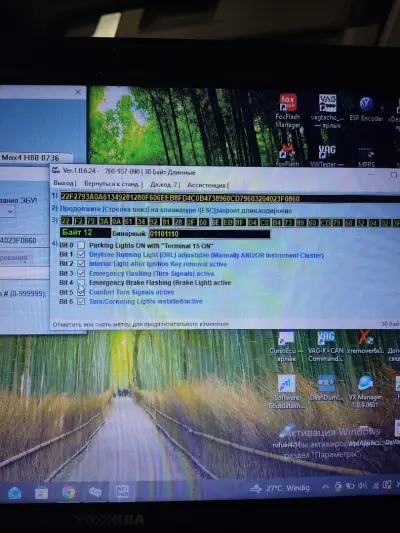This screenshot has width=400, height=533.
Task: Toggle Bit 5 Comfort Turn Signals checkbox
Action: (81, 292)
